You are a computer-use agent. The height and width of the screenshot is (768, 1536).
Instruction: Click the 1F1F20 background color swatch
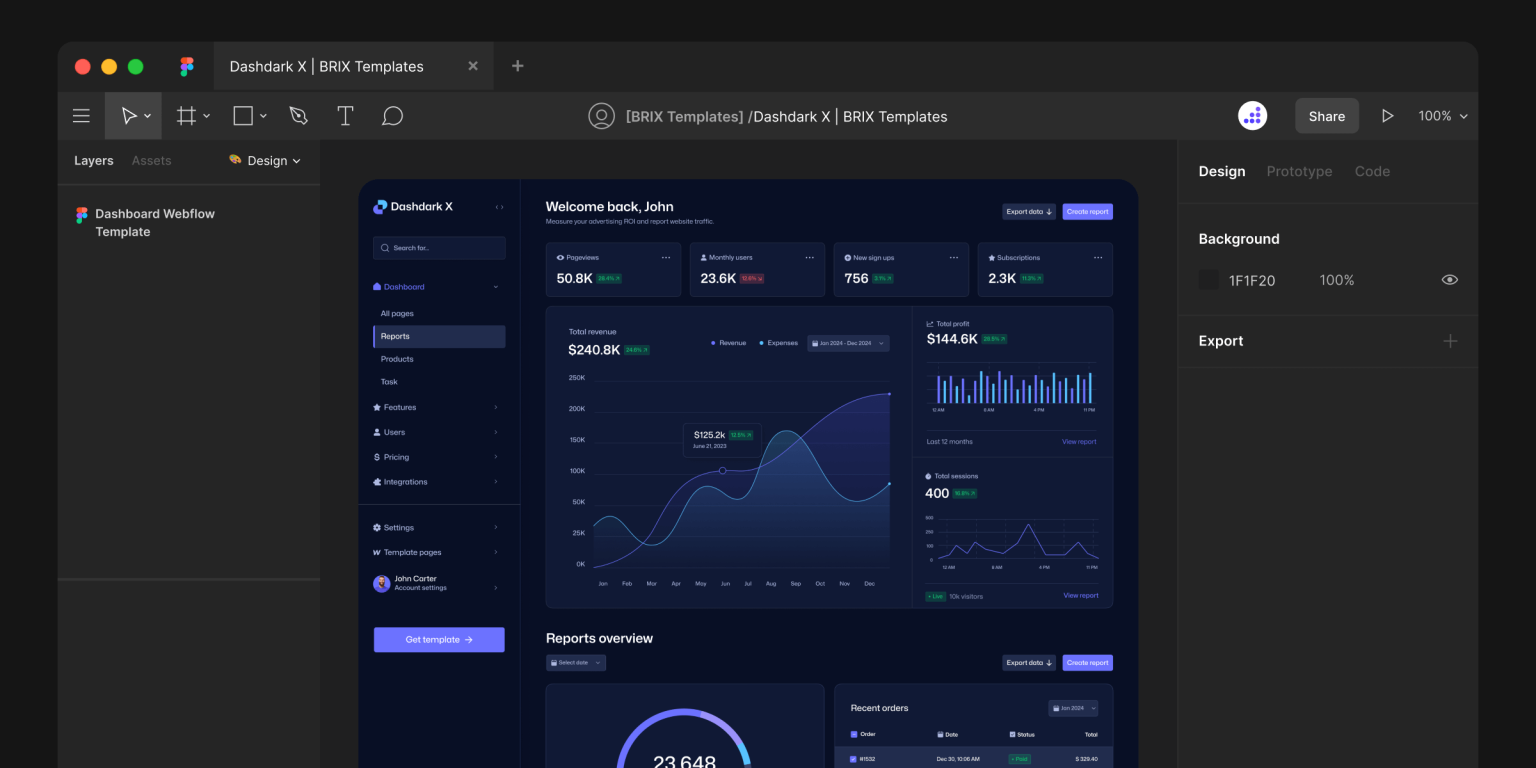[1208, 279]
